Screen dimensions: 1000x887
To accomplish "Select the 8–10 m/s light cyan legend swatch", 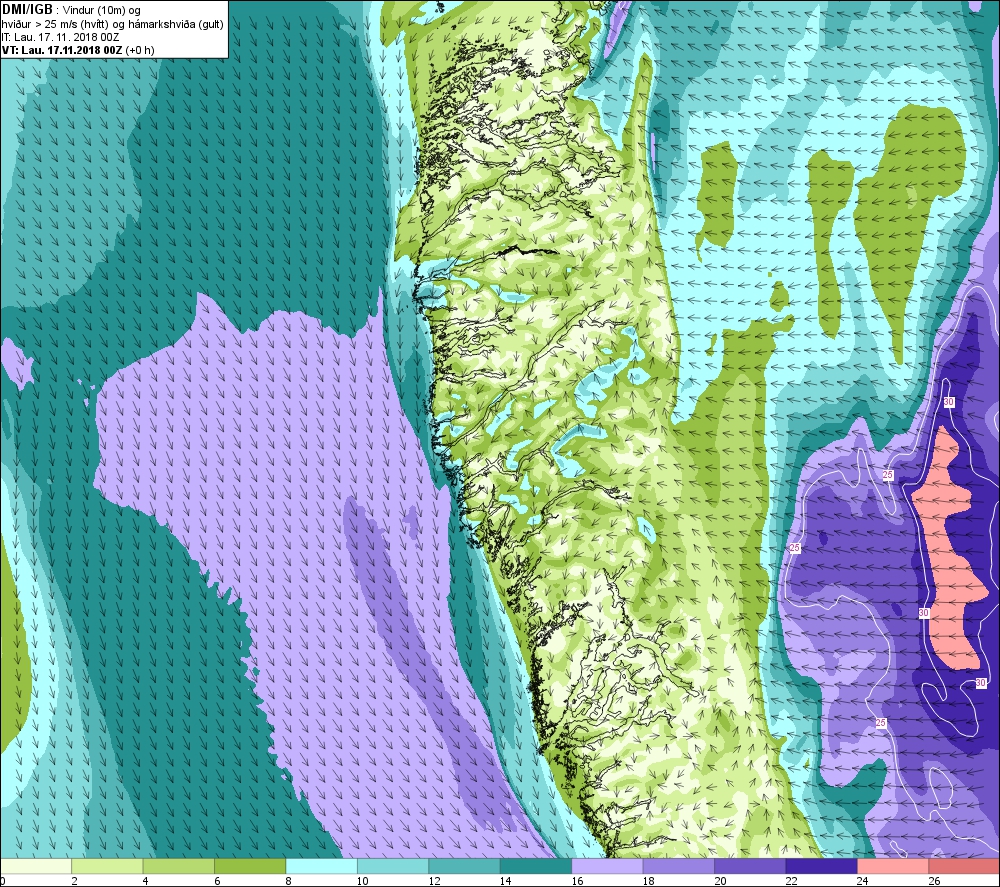I will (321, 866).
